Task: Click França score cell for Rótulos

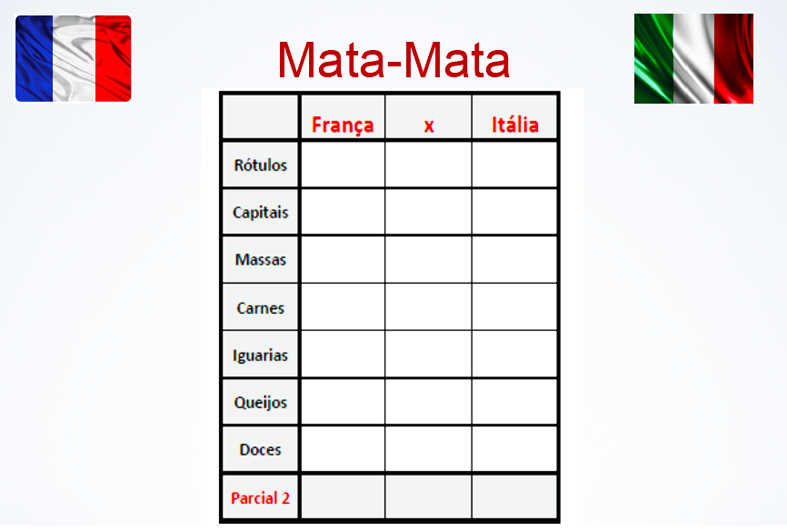Action: [342, 165]
